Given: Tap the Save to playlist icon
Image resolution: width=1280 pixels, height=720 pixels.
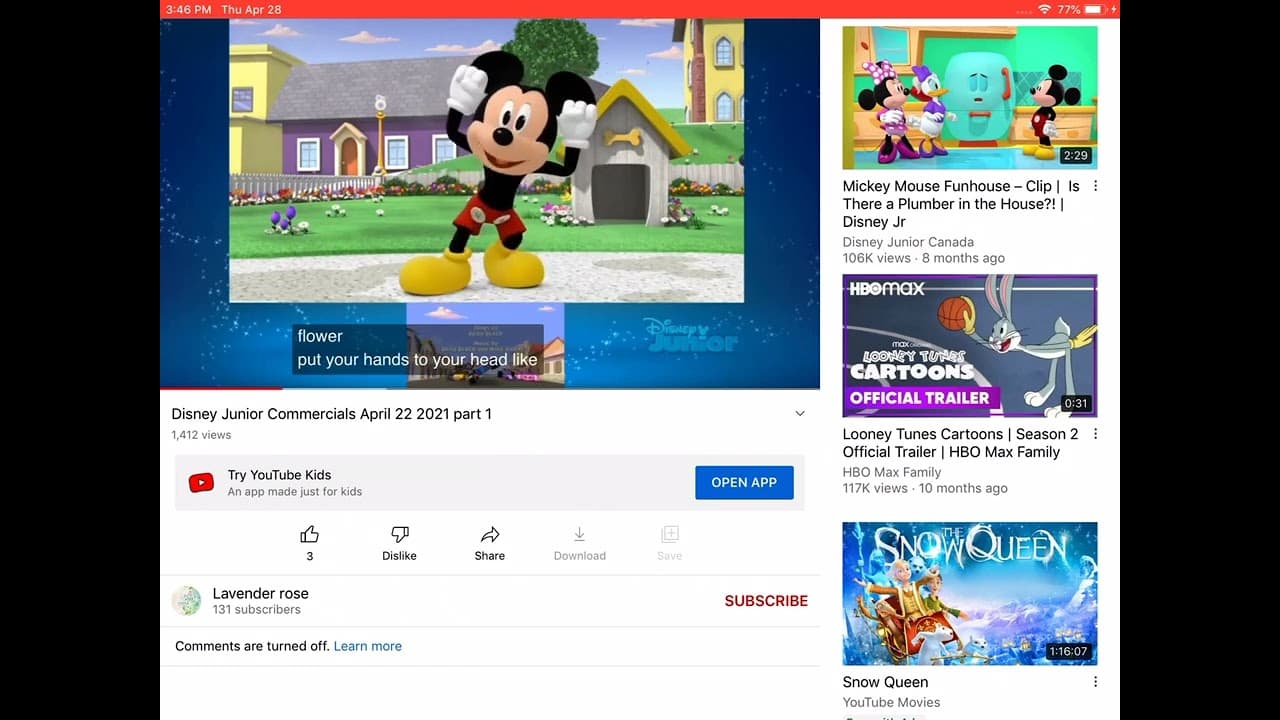Looking at the screenshot, I should pyautogui.click(x=670, y=534).
